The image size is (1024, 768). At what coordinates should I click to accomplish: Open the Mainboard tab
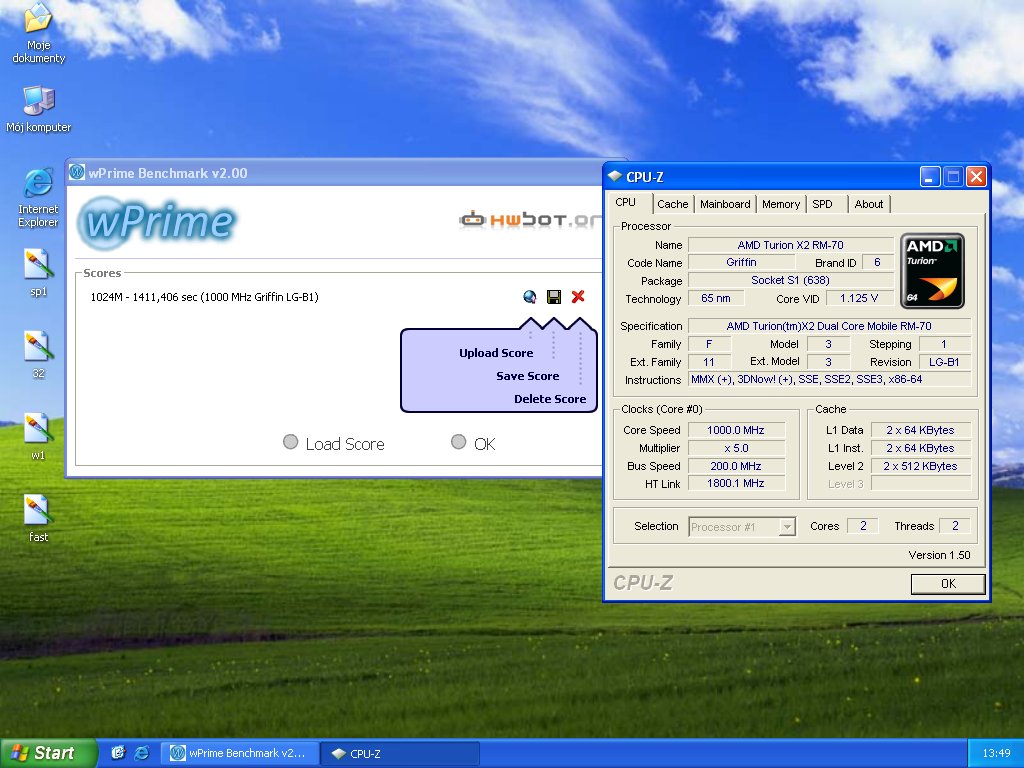pyautogui.click(x=725, y=204)
